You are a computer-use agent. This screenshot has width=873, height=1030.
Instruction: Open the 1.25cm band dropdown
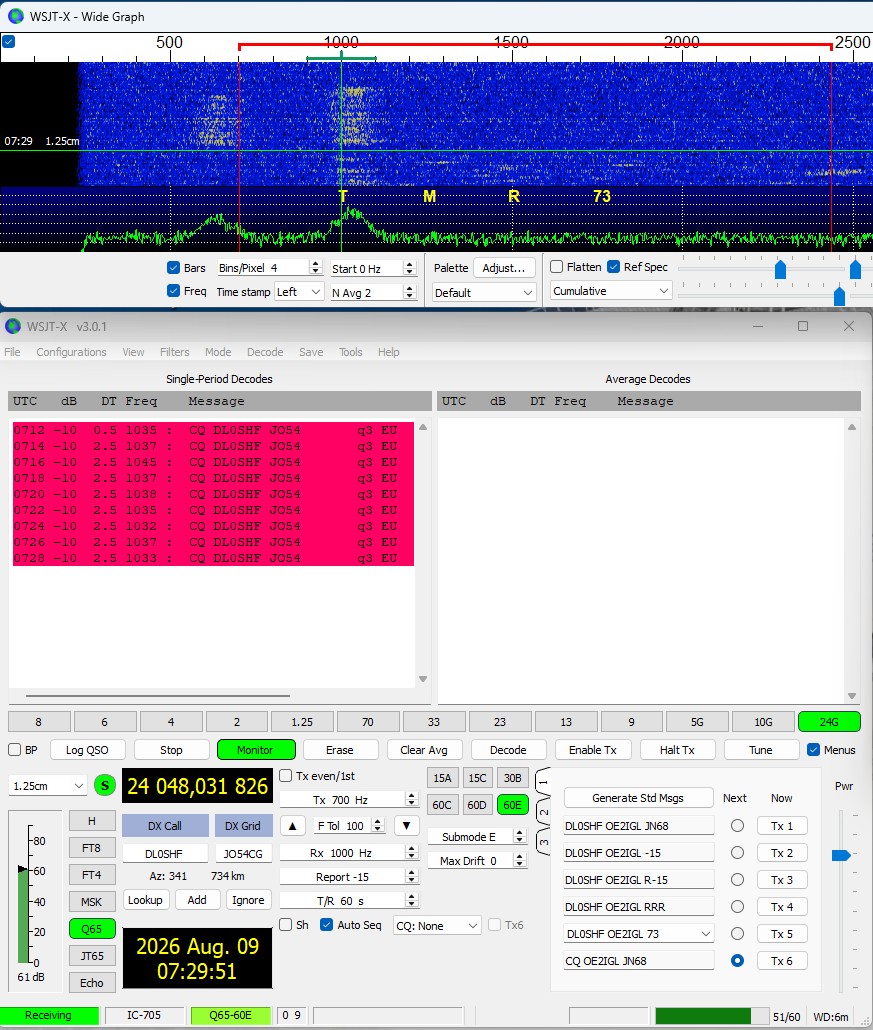coord(47,786)
